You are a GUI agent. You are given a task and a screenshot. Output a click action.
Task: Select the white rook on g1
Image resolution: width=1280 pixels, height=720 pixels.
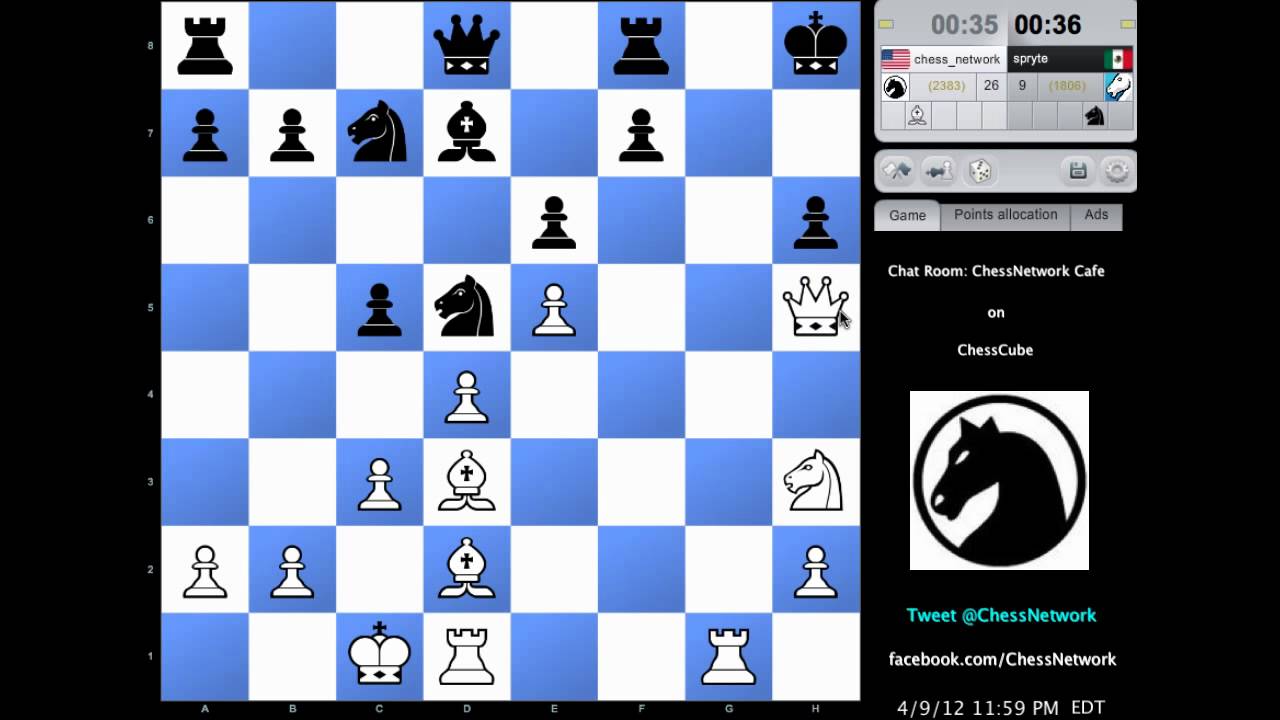click(728, 657)
